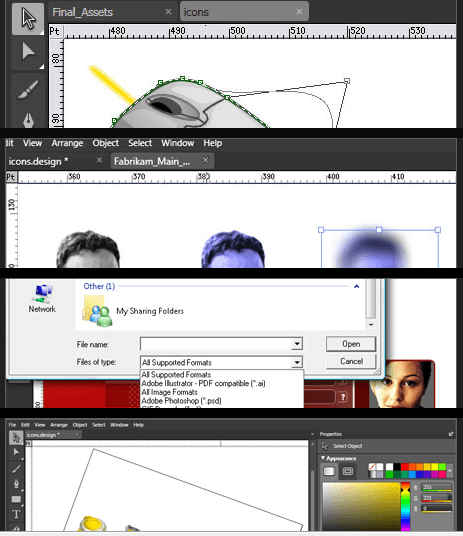Choose Adobe Photoshop (*.psd) from the list
Screen dimensions: 463x536
(181, 401)
